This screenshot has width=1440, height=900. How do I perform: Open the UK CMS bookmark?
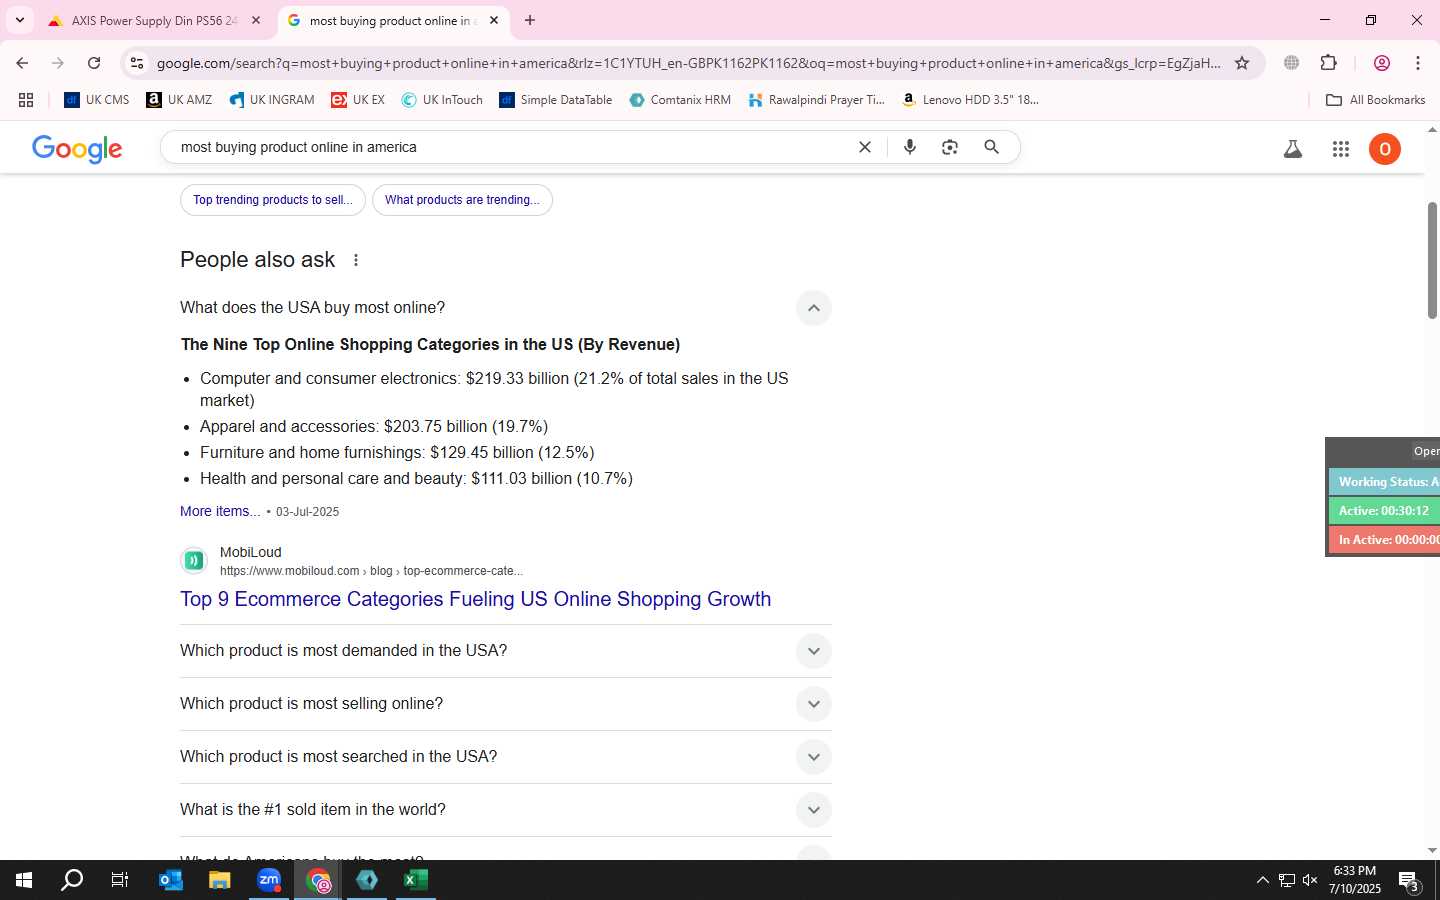click(x=97, y=100)
